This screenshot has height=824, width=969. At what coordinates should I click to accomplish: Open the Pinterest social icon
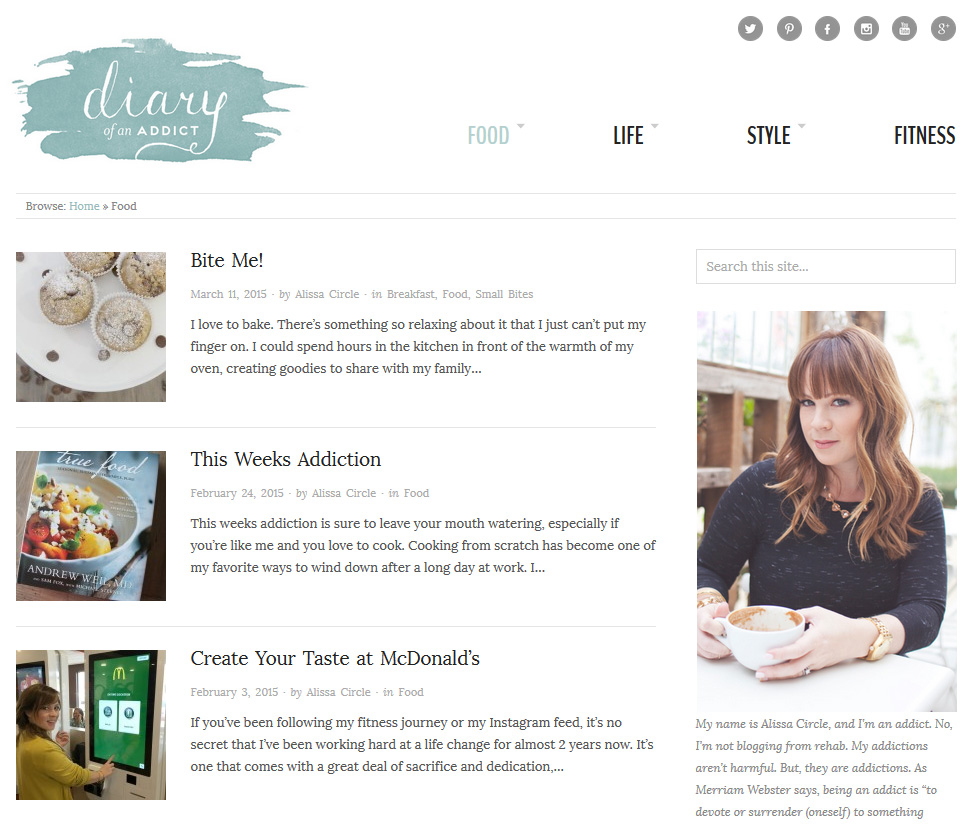pos(789,28)
